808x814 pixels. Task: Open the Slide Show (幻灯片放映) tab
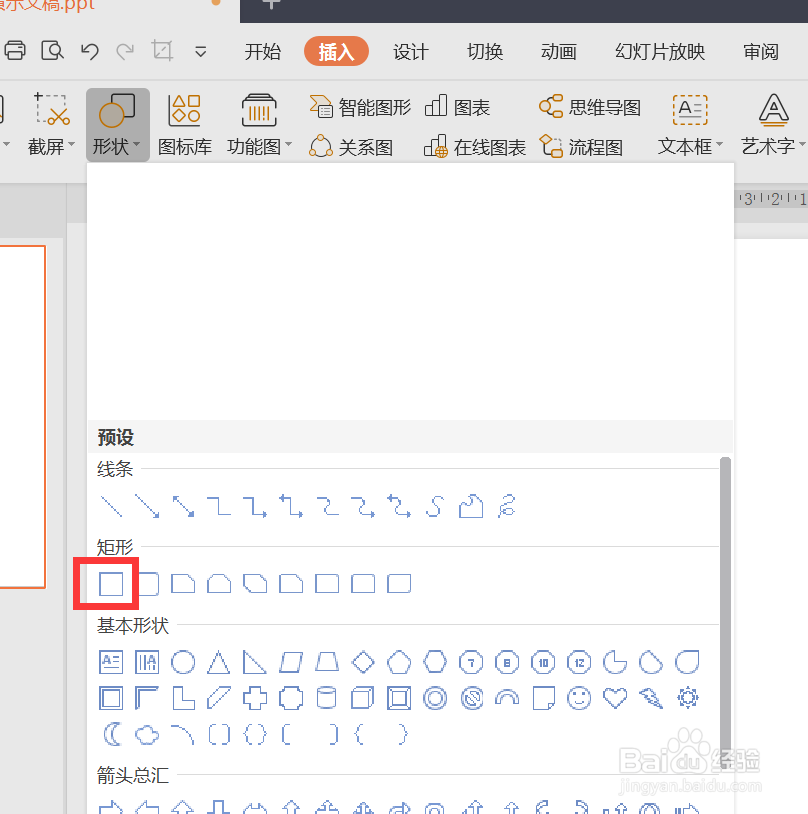[660, 51]
